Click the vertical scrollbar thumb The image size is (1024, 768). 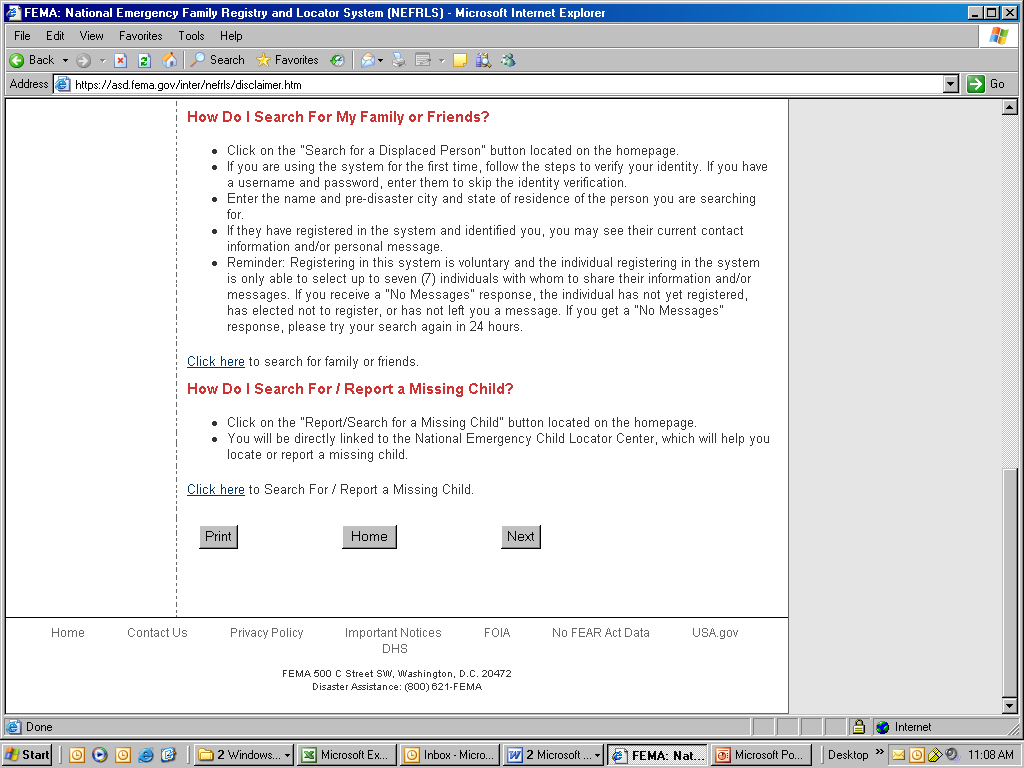(x=1010, y=583)
